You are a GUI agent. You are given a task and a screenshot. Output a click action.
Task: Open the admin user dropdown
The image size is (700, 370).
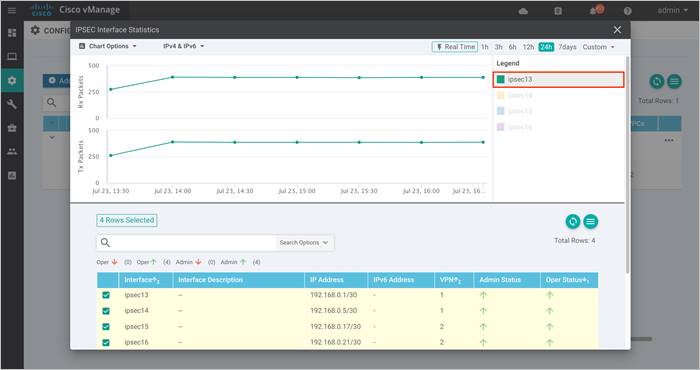point(672,10)
